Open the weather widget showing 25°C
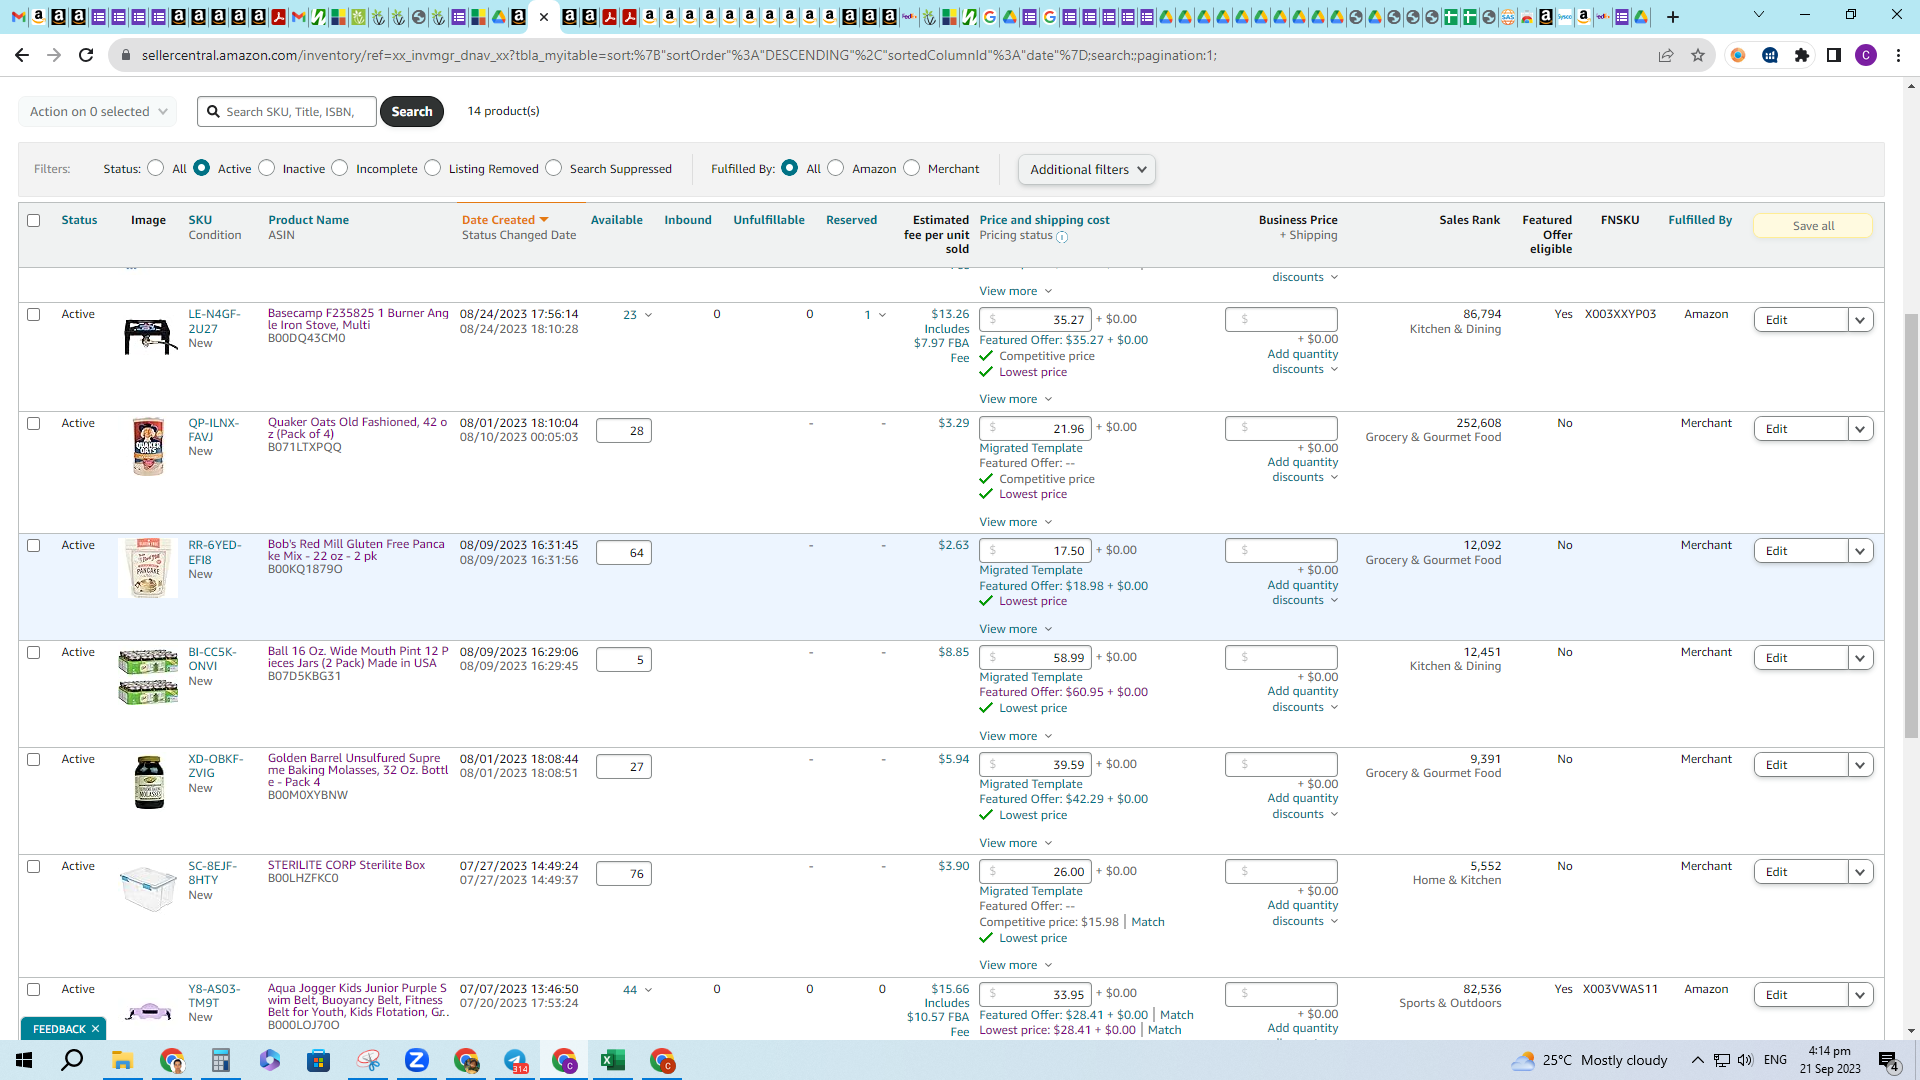 tap(1589, 1060)
